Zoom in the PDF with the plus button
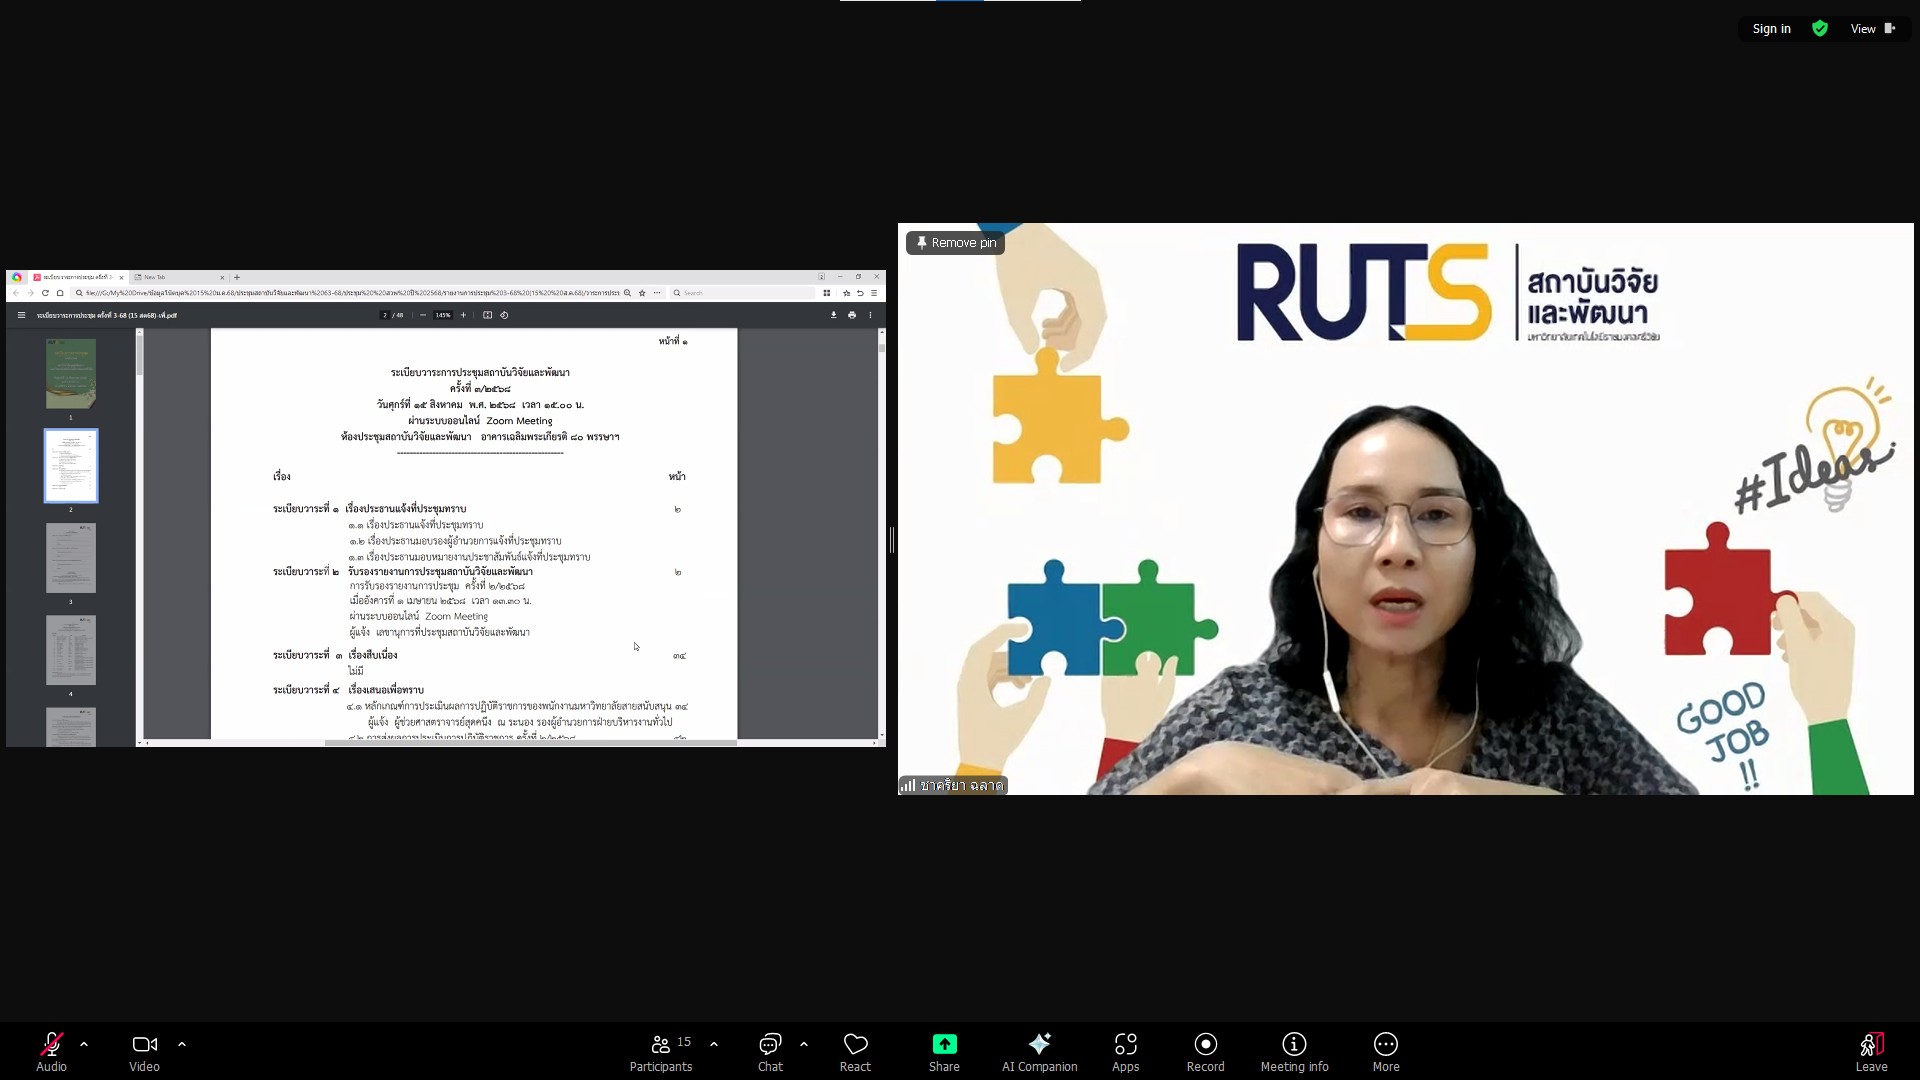This screenshot has width=1920, height=1080. (463, 315)
